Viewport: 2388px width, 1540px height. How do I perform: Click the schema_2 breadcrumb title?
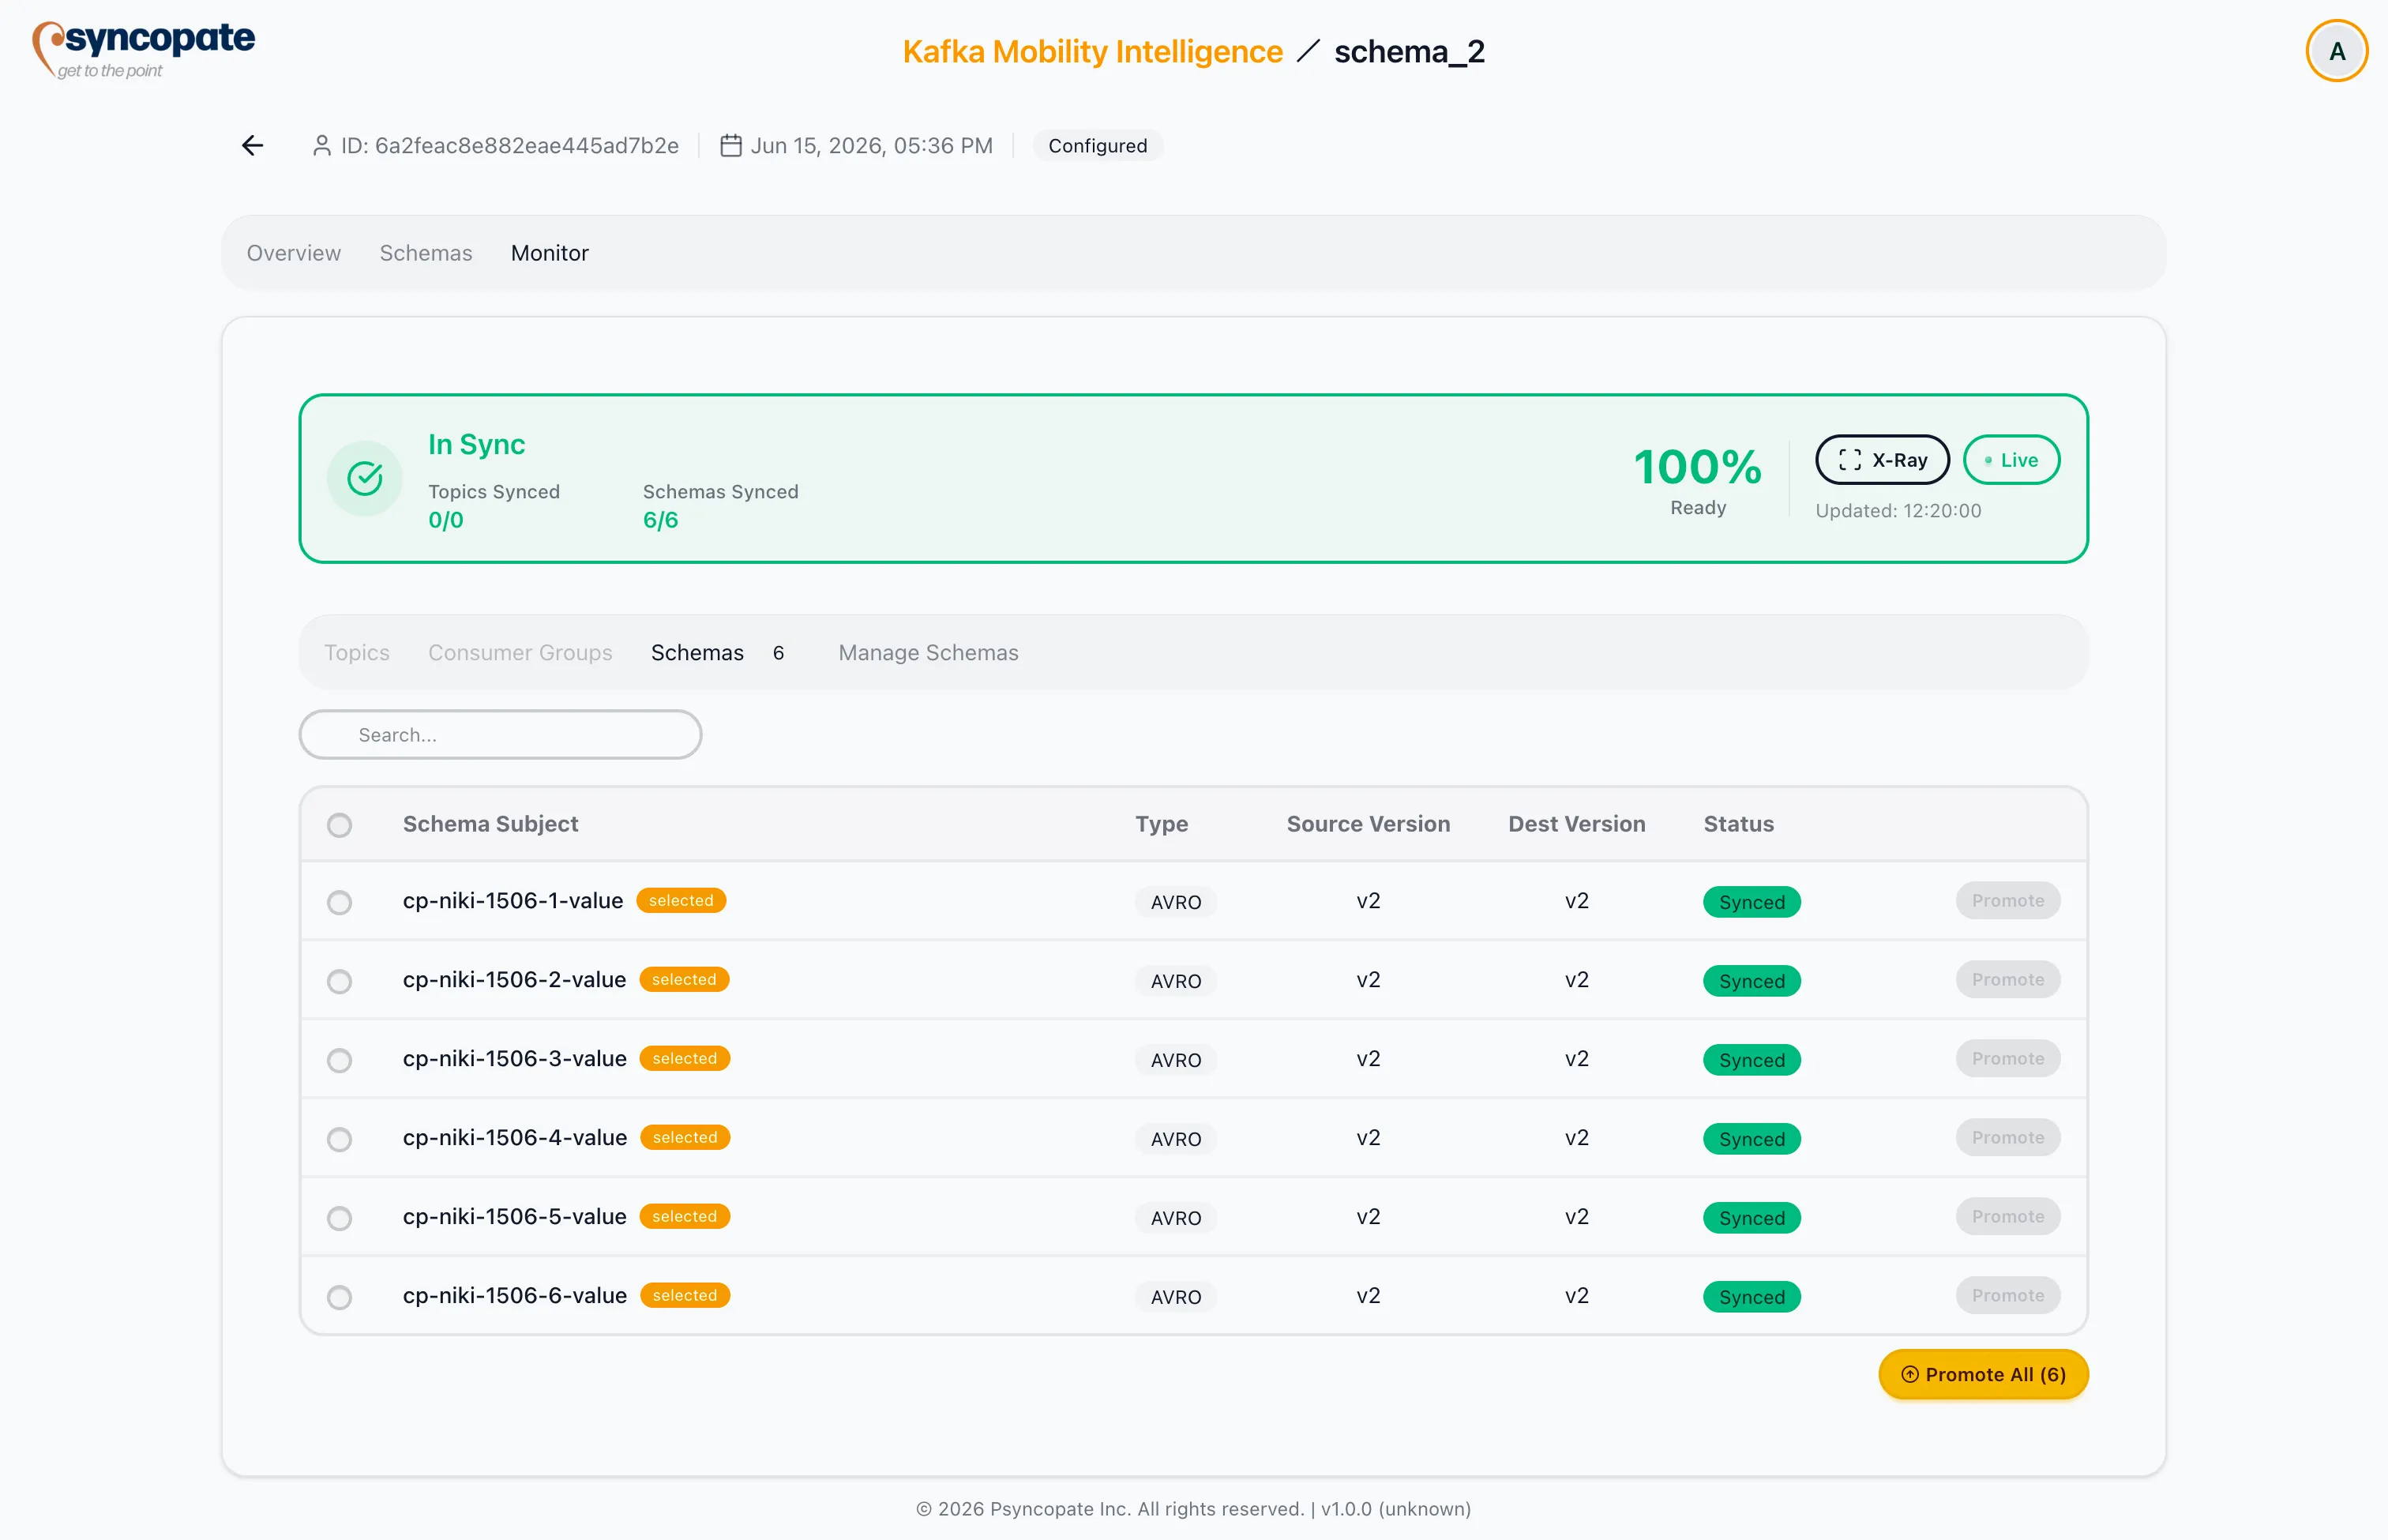click(x=1409, y=51)
